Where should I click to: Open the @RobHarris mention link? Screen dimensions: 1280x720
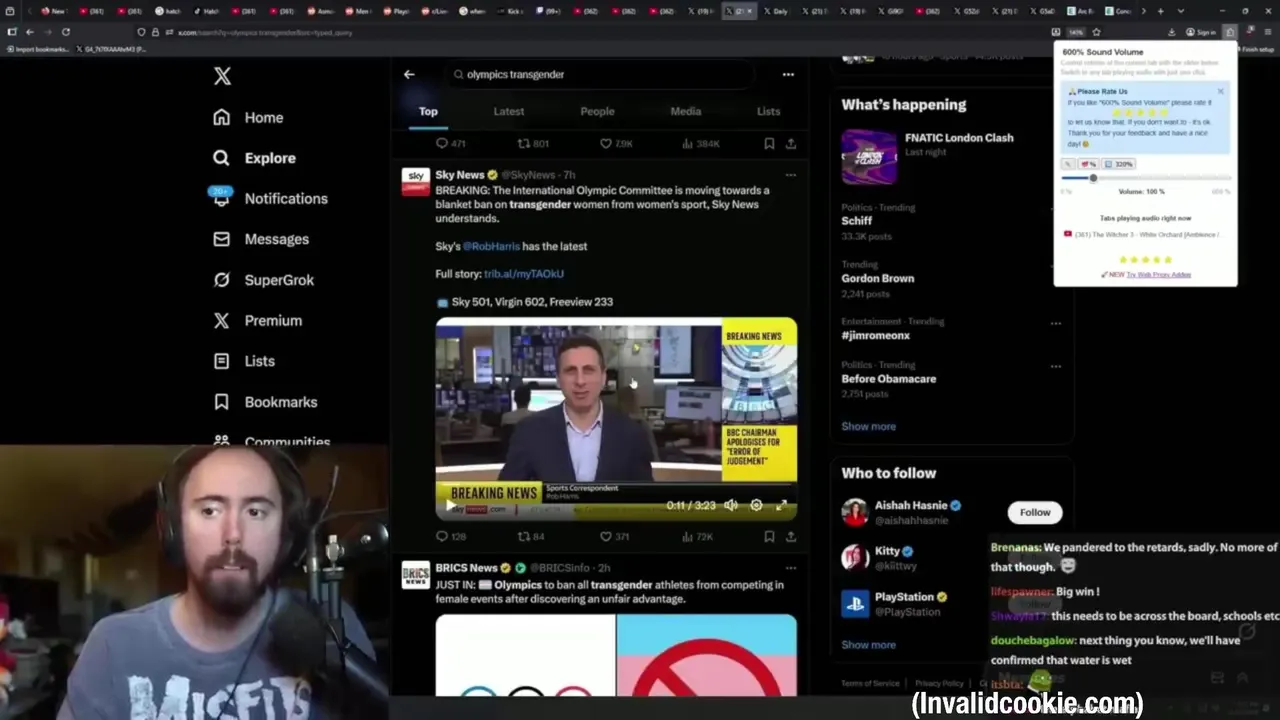click(x=491, y=246)
